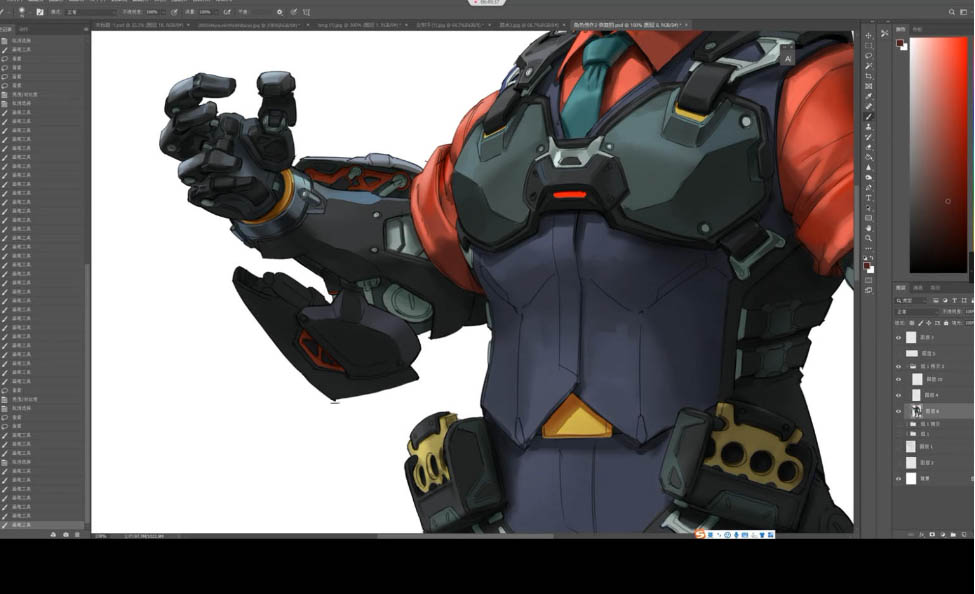Open brush settings panel from options bar
The width and height of the screenshot is (975, 594).
40,12
